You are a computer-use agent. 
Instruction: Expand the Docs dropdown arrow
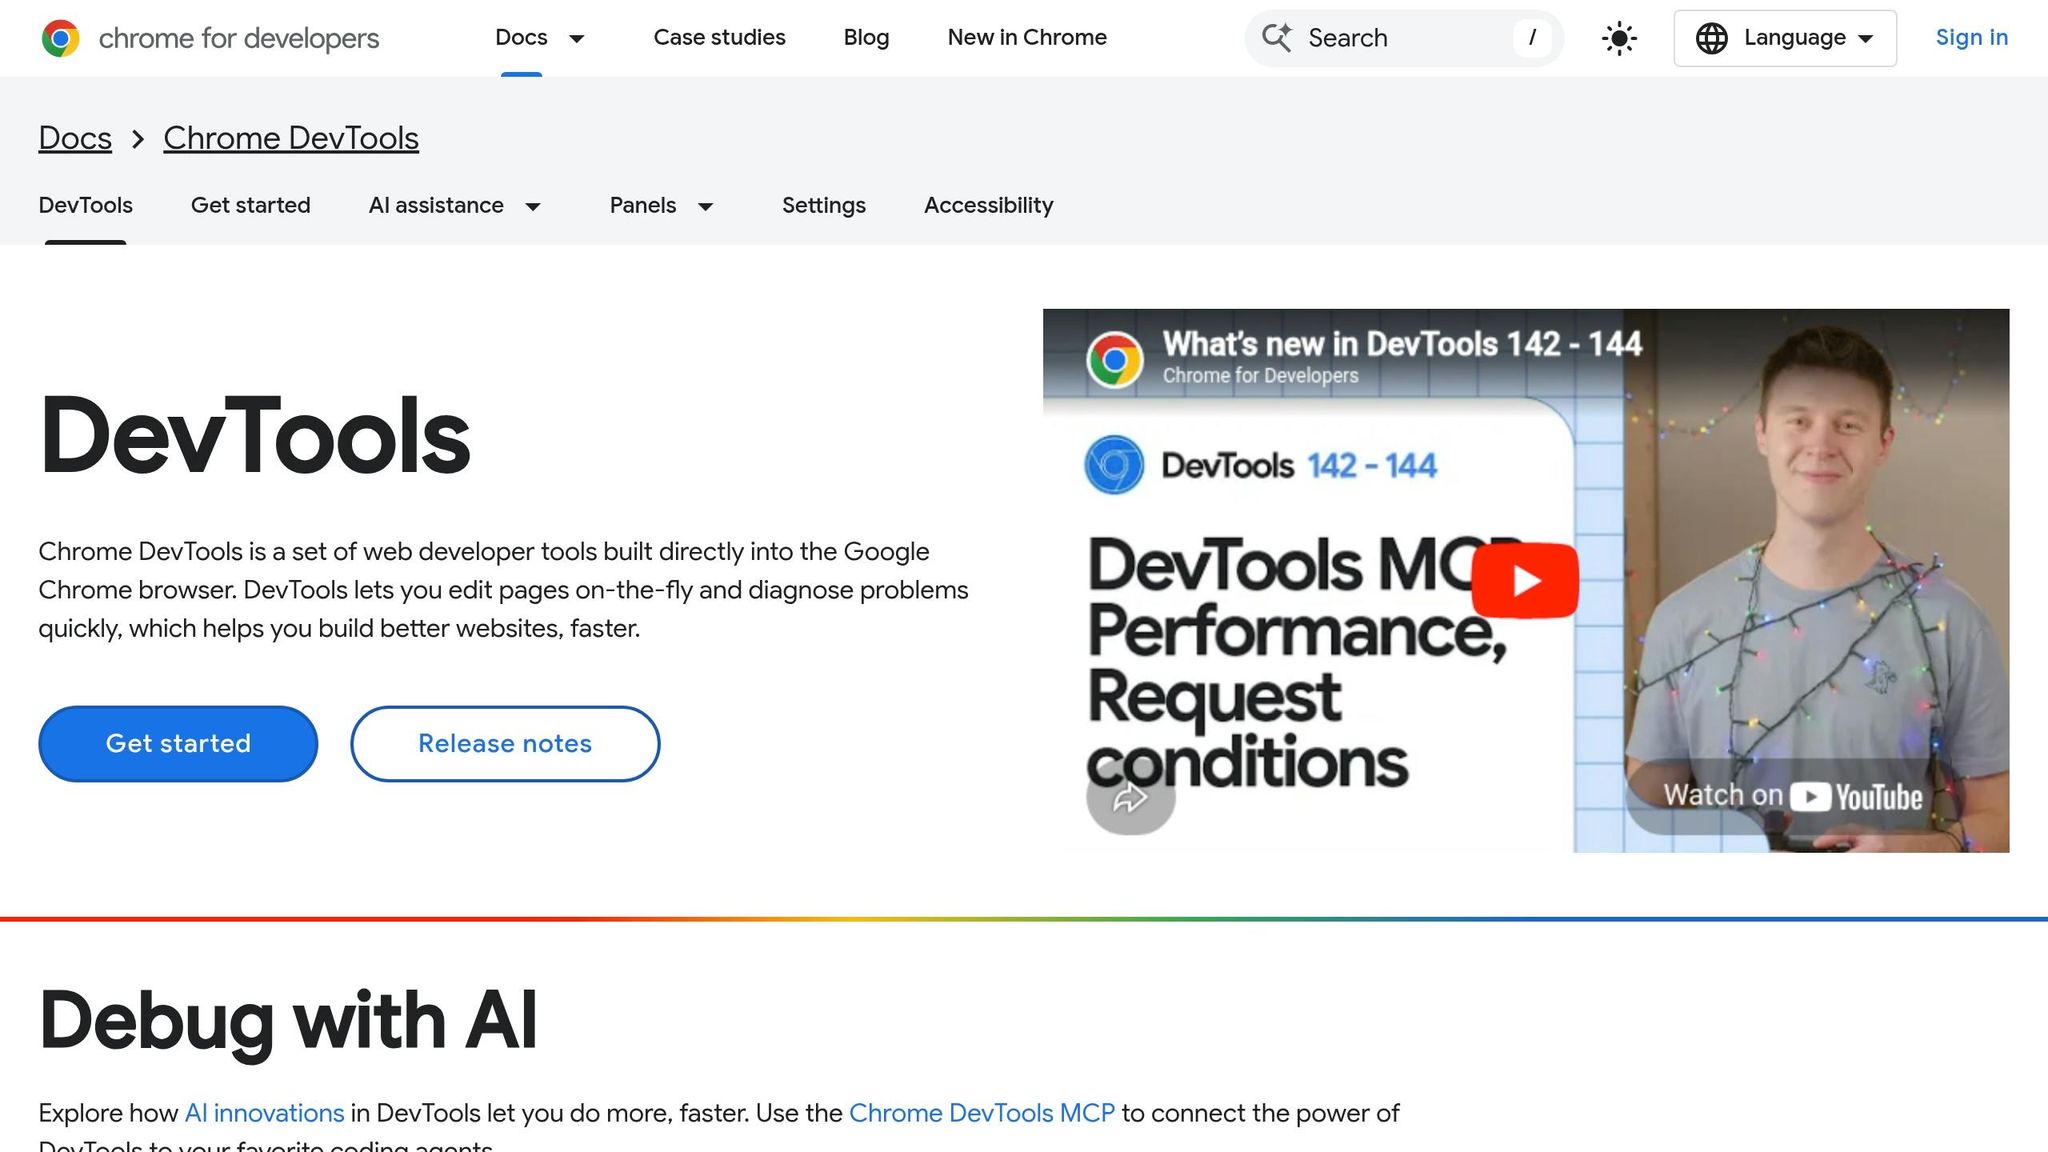pyautogui.click(x=576, y=38)
